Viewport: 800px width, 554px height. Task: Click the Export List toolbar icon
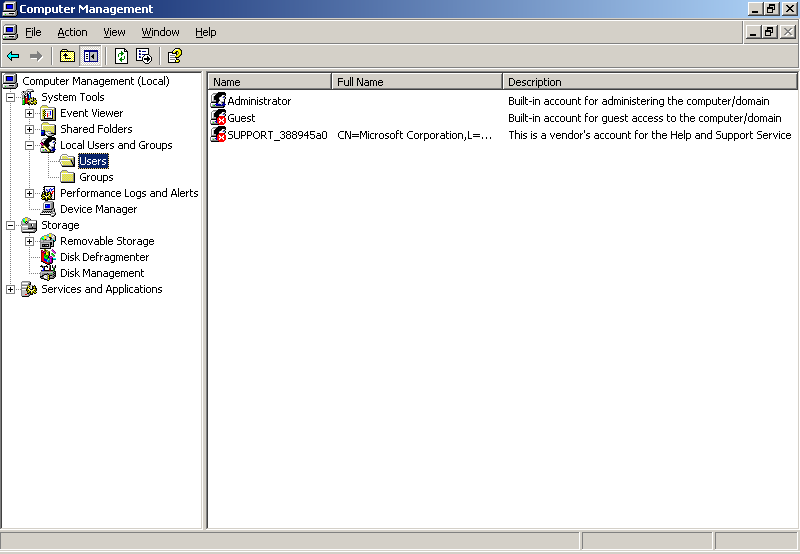pos(144,56)
